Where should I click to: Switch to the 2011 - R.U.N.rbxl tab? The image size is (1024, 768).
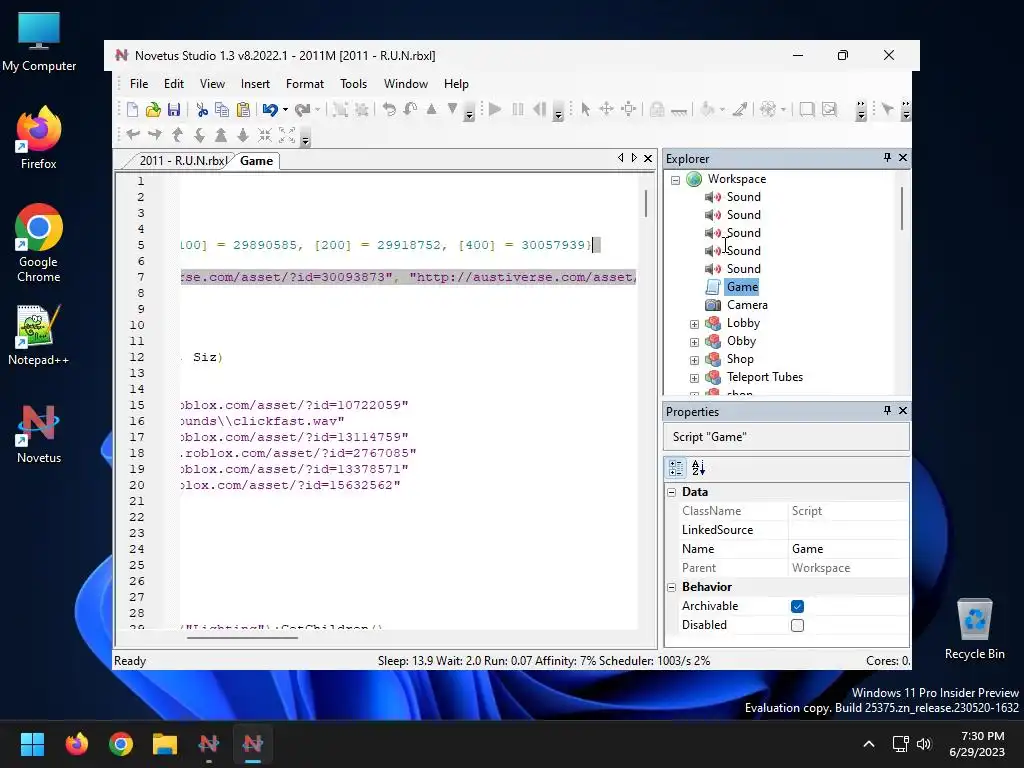click(x=184, y=161)
